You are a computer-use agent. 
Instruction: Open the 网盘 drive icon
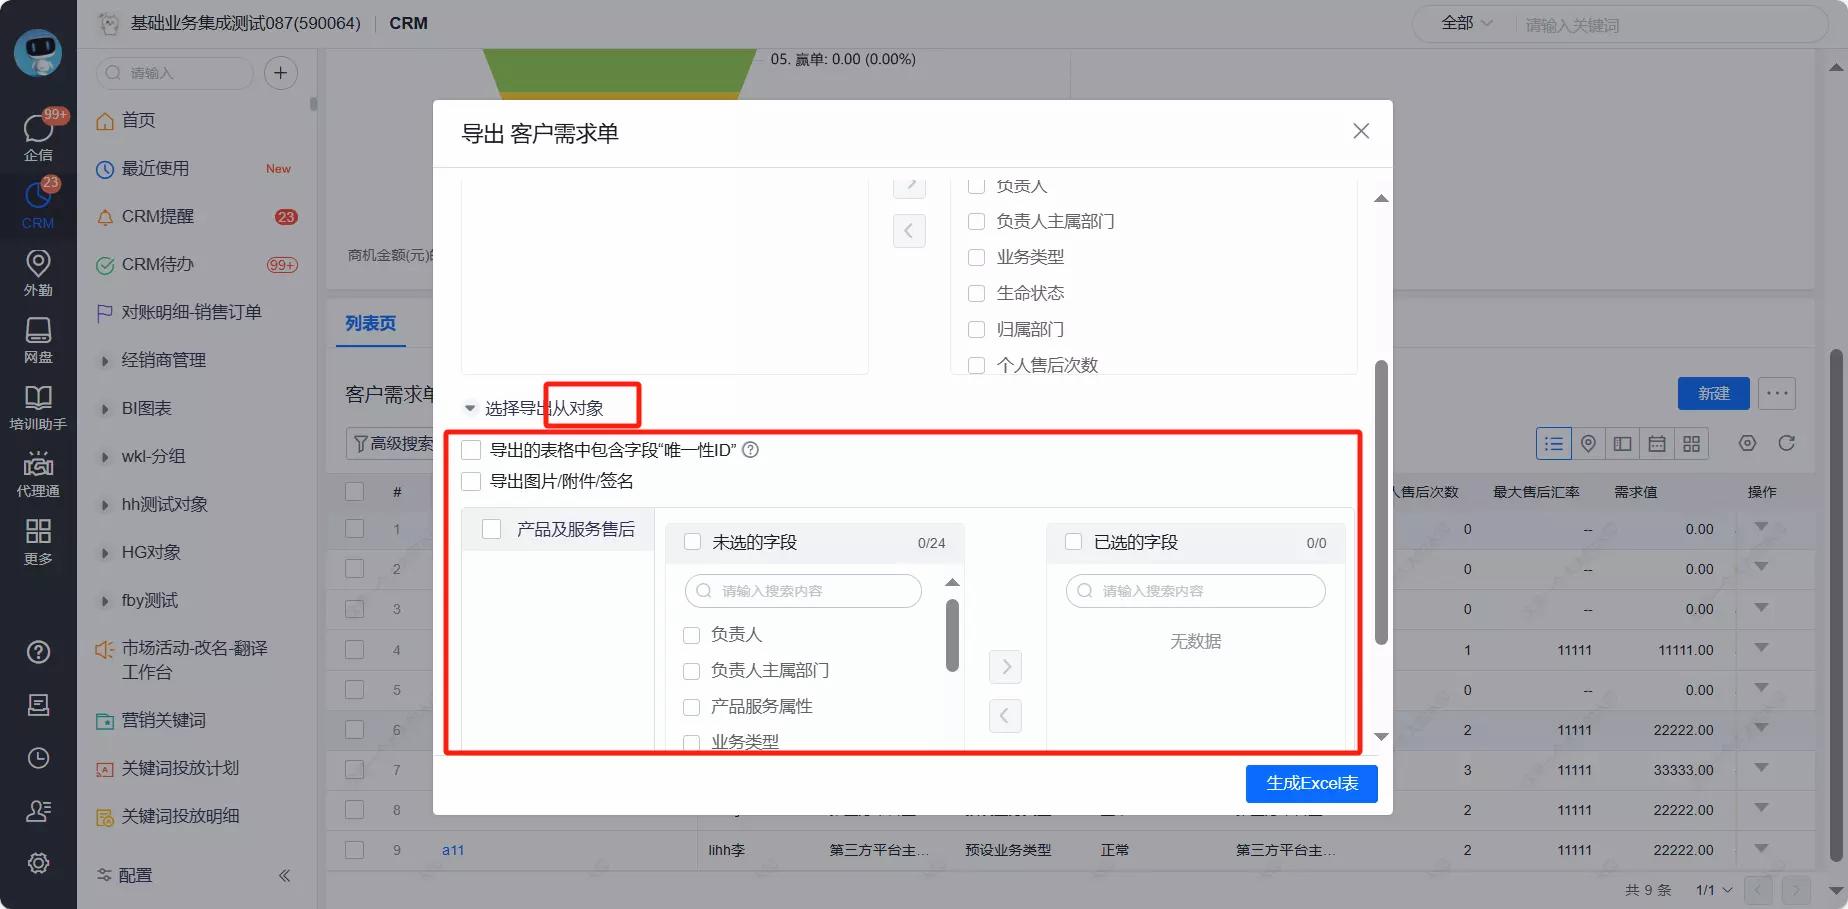38,339
